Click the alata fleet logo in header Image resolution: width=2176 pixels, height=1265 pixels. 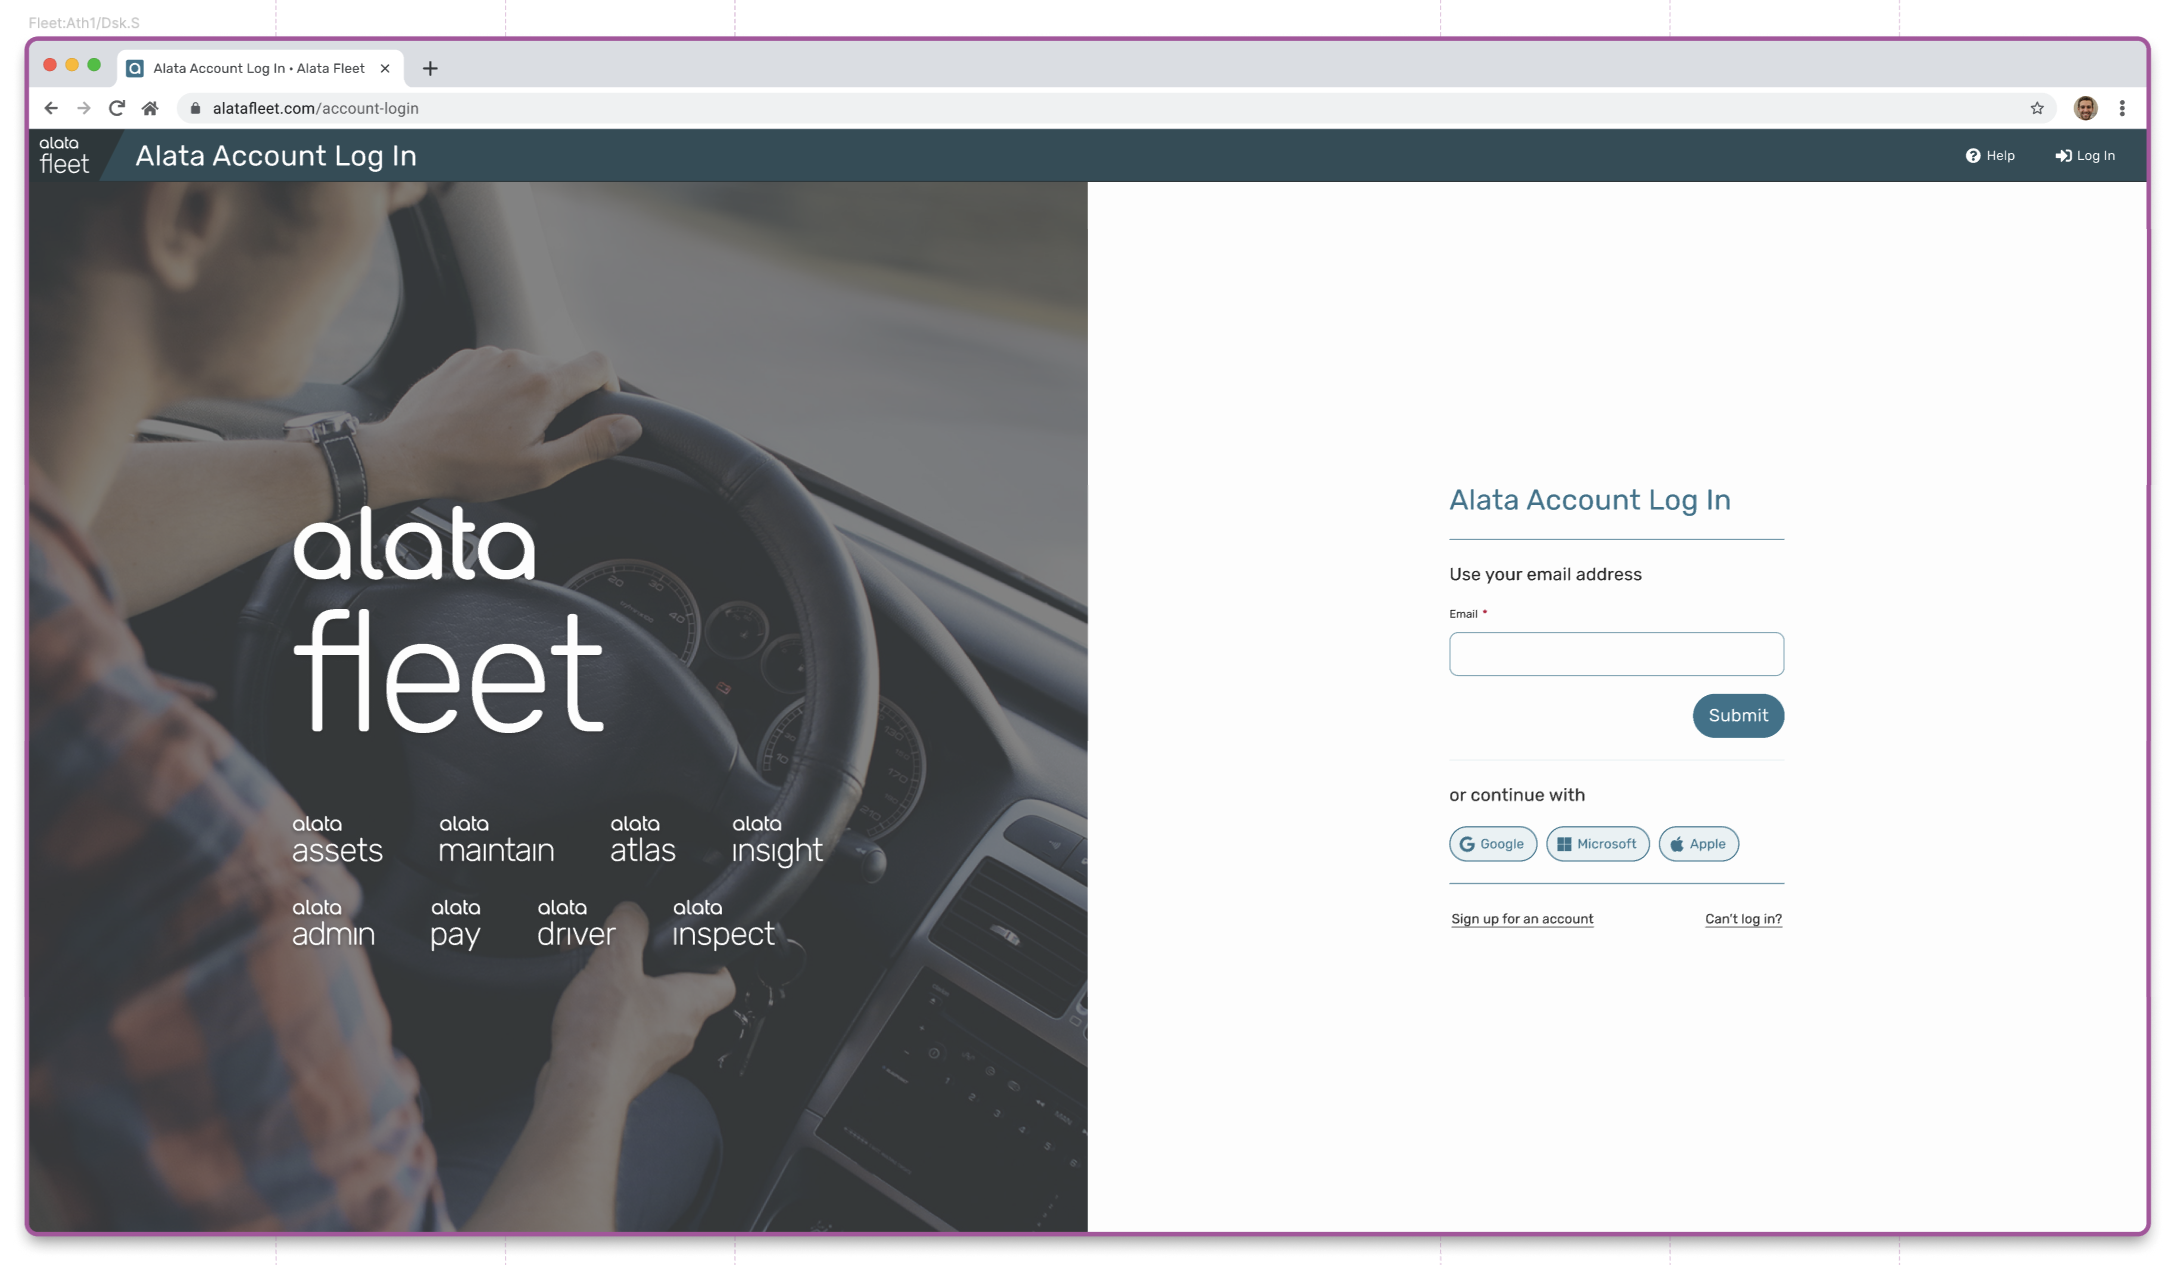click(x=64, y=156)
